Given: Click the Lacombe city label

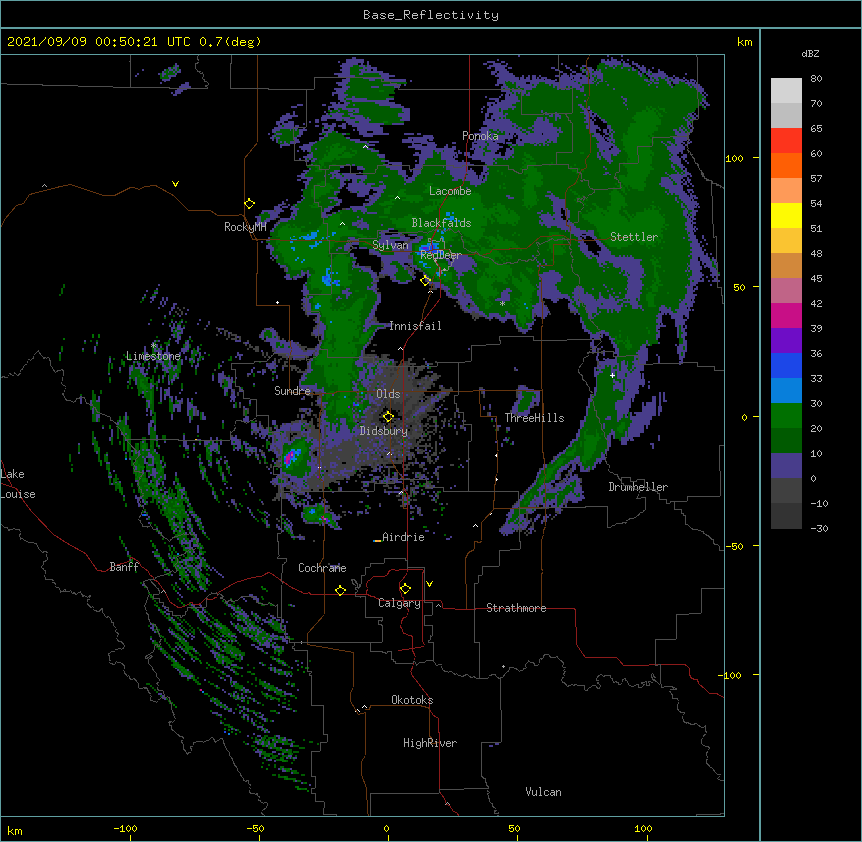Looking at the screenshot, I should (x=450, y=191).
